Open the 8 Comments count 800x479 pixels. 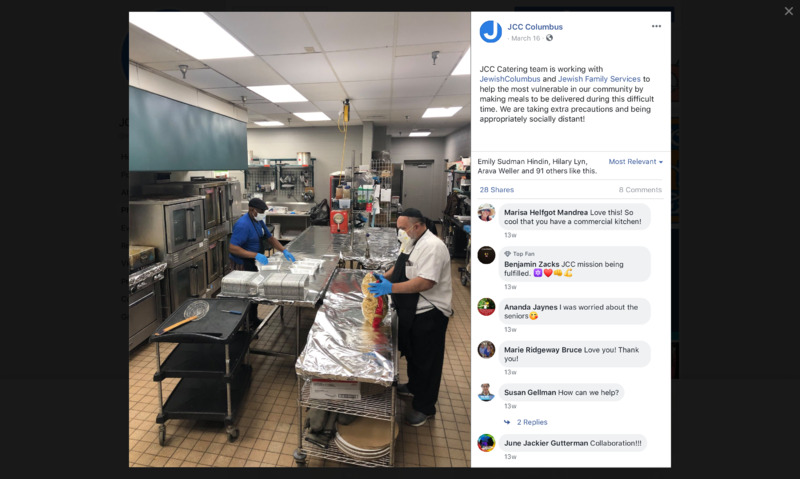point(640,190)
